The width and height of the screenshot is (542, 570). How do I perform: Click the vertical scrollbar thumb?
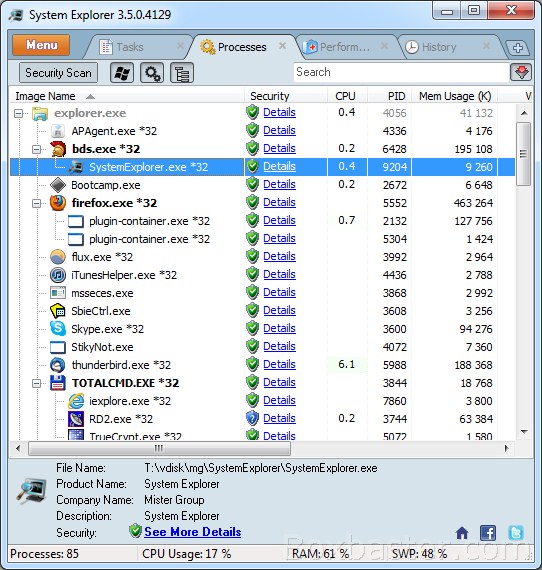[523, 154]
